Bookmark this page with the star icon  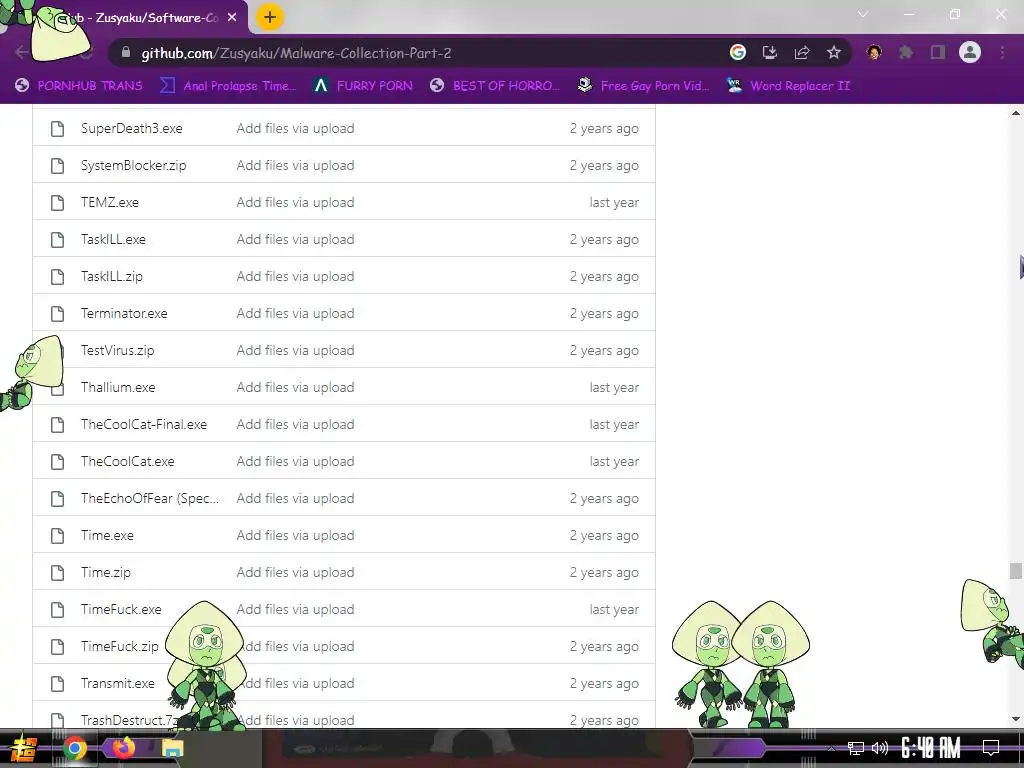tap(834, 53)
